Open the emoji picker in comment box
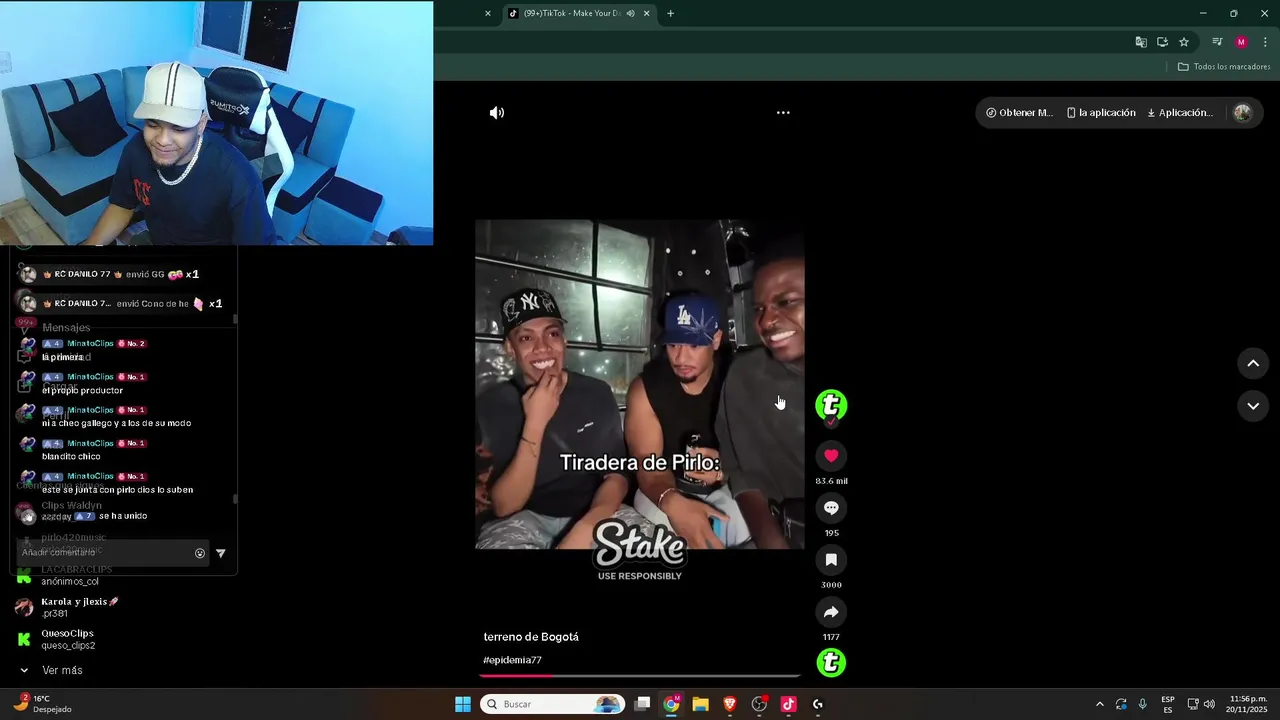The width and height of the screenshot is (1280, 720). 200,553
